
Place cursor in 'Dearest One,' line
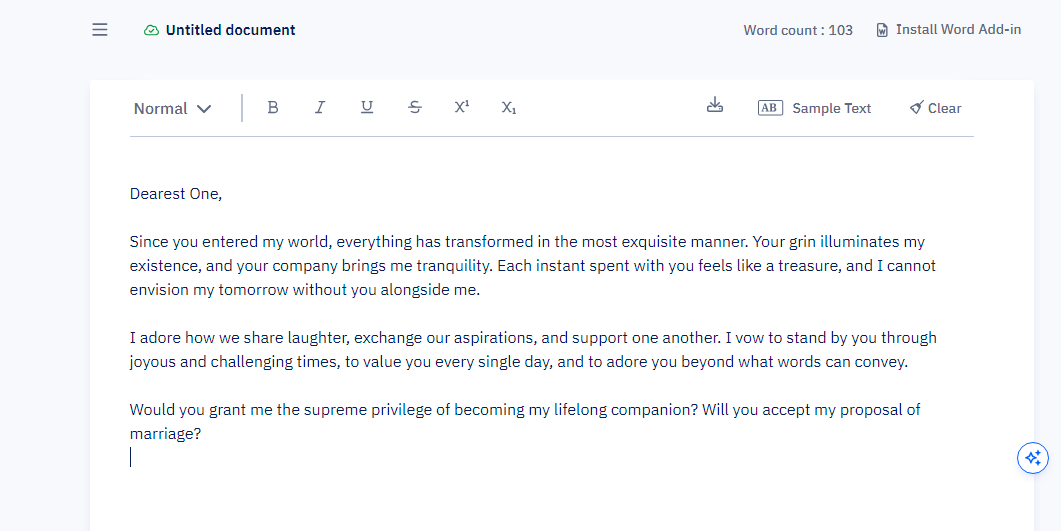(176, 194)
